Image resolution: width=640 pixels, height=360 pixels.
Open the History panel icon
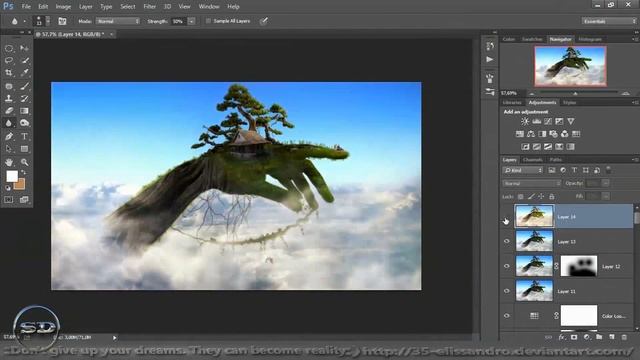click(490, 46)
